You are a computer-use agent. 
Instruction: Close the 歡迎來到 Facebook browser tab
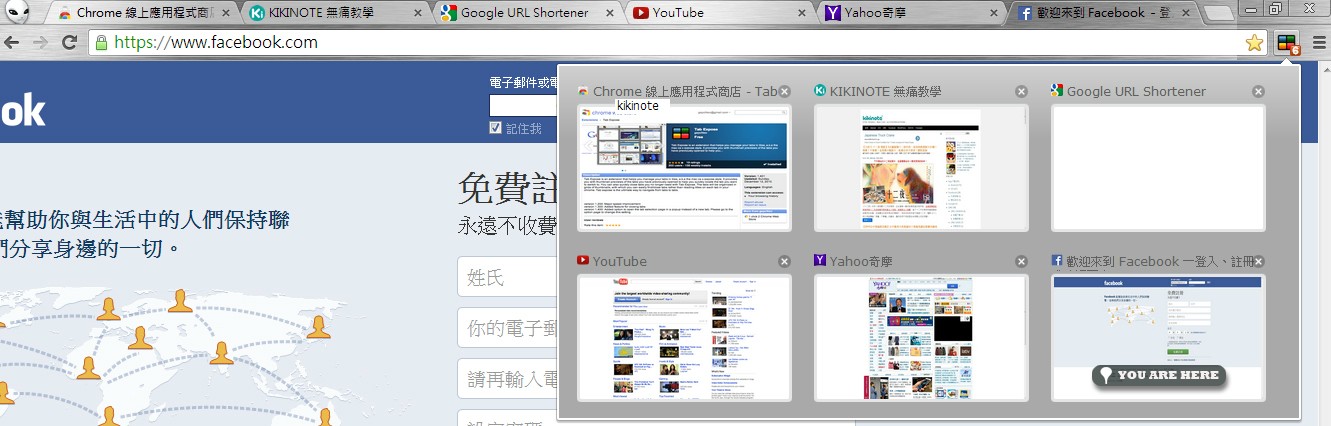(1184, 13)
